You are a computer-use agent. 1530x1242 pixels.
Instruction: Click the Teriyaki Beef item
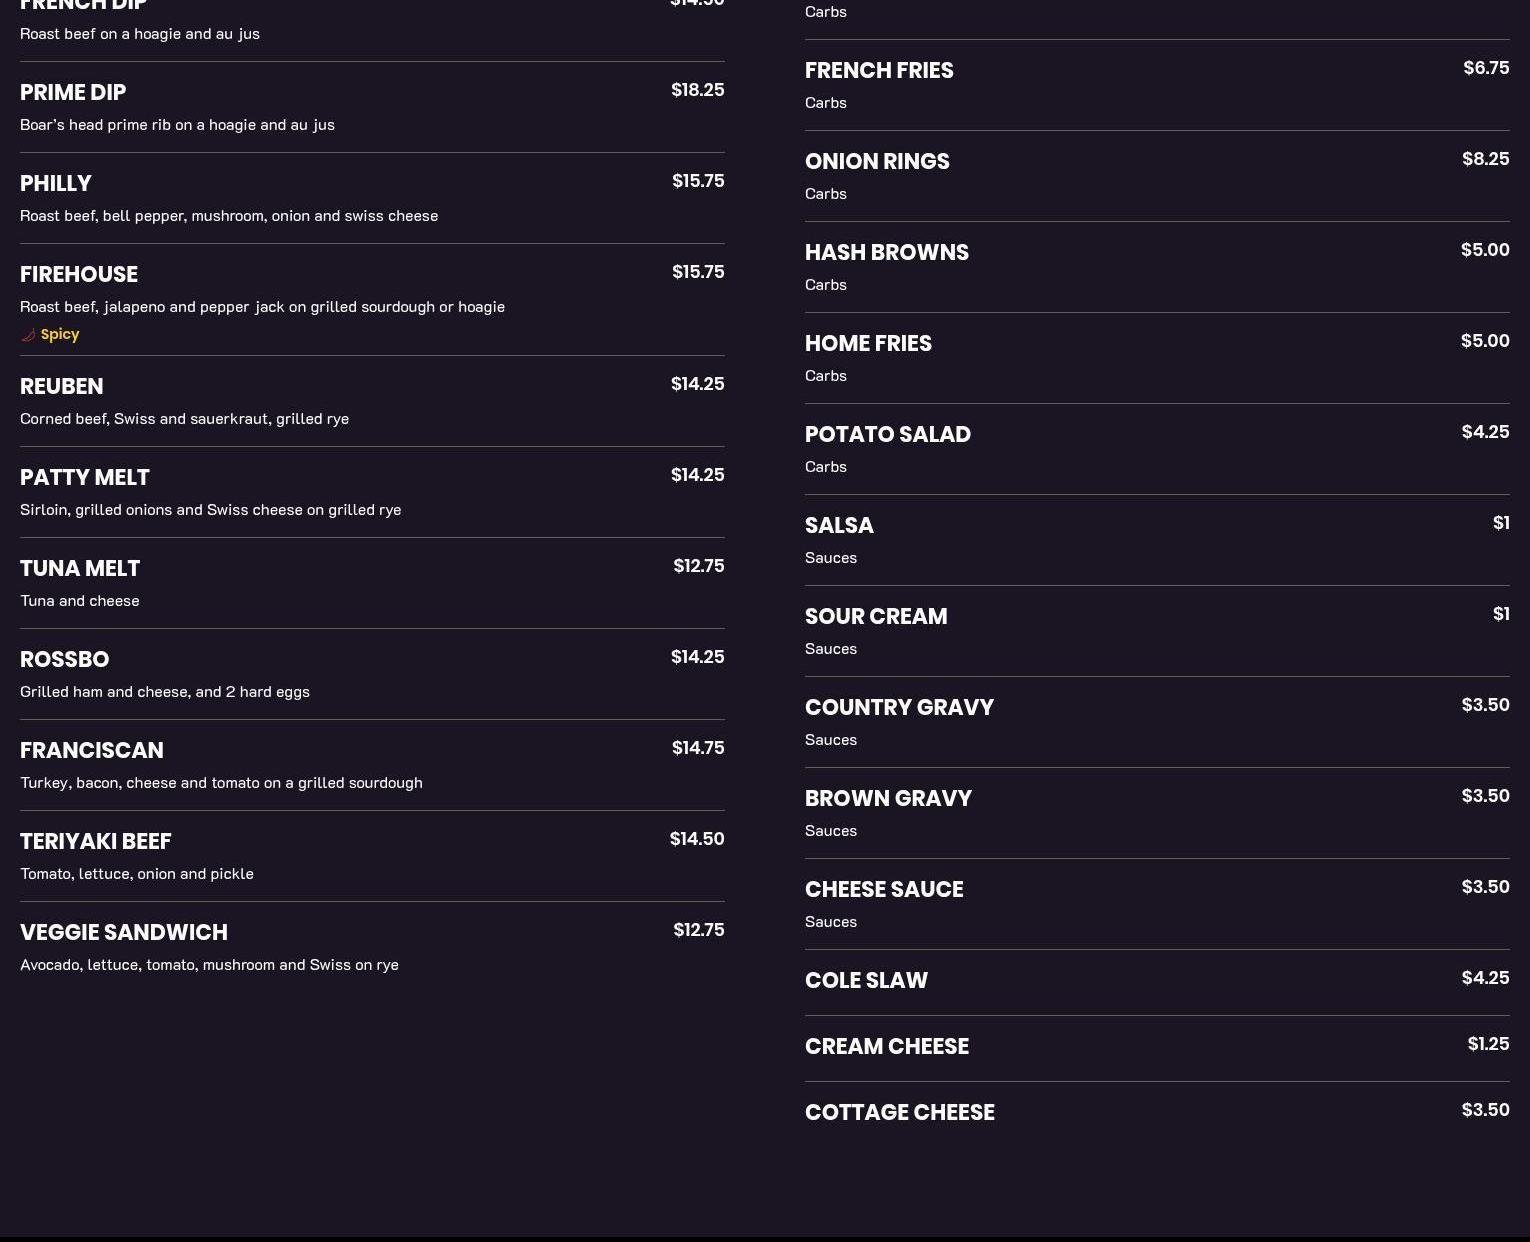(96, 842)
